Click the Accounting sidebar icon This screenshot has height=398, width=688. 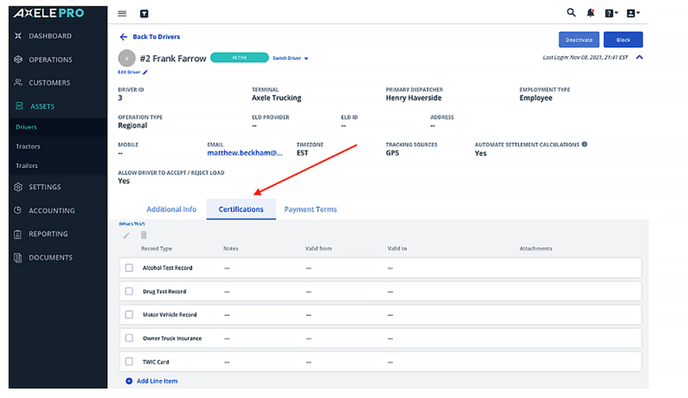(x=18, y=210)
